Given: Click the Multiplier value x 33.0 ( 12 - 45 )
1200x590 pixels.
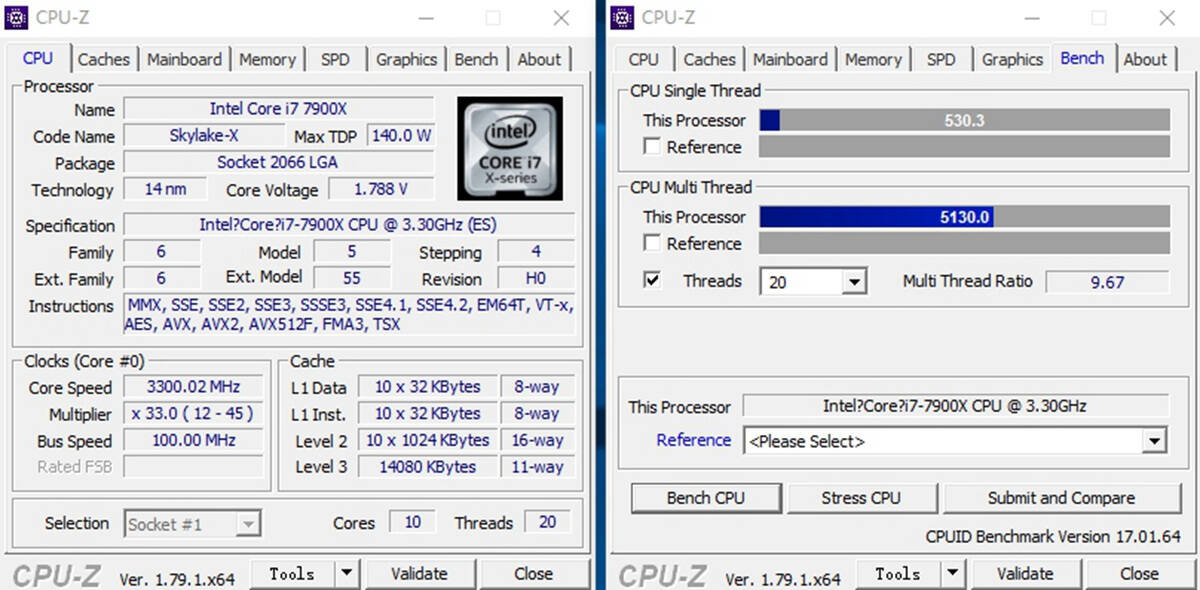Looking at the screenshot, I should pyautogui.click(x=193, y=414).
